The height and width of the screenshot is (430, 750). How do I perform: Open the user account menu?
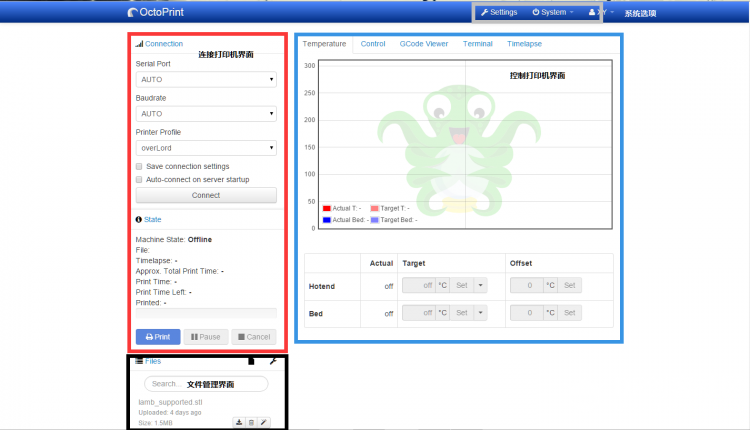(x=601, y=12)
